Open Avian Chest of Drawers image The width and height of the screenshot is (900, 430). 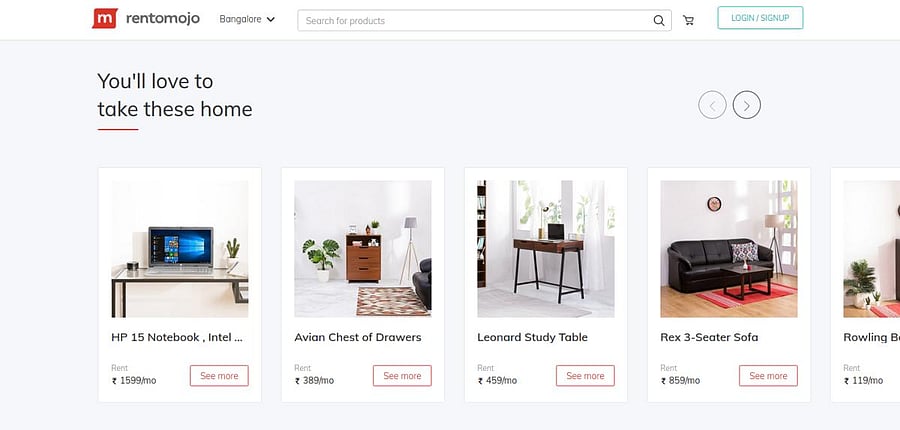point(363,249)
